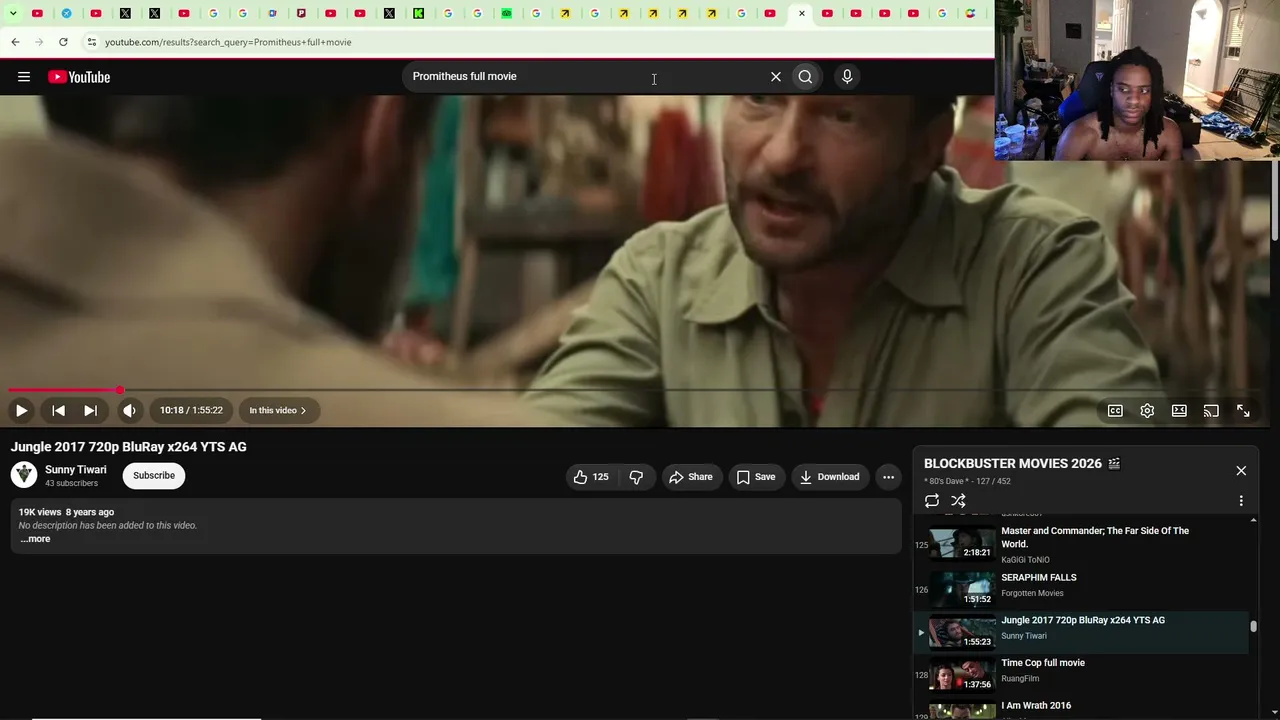Open the browser tab search dropdown

[13, 14]
